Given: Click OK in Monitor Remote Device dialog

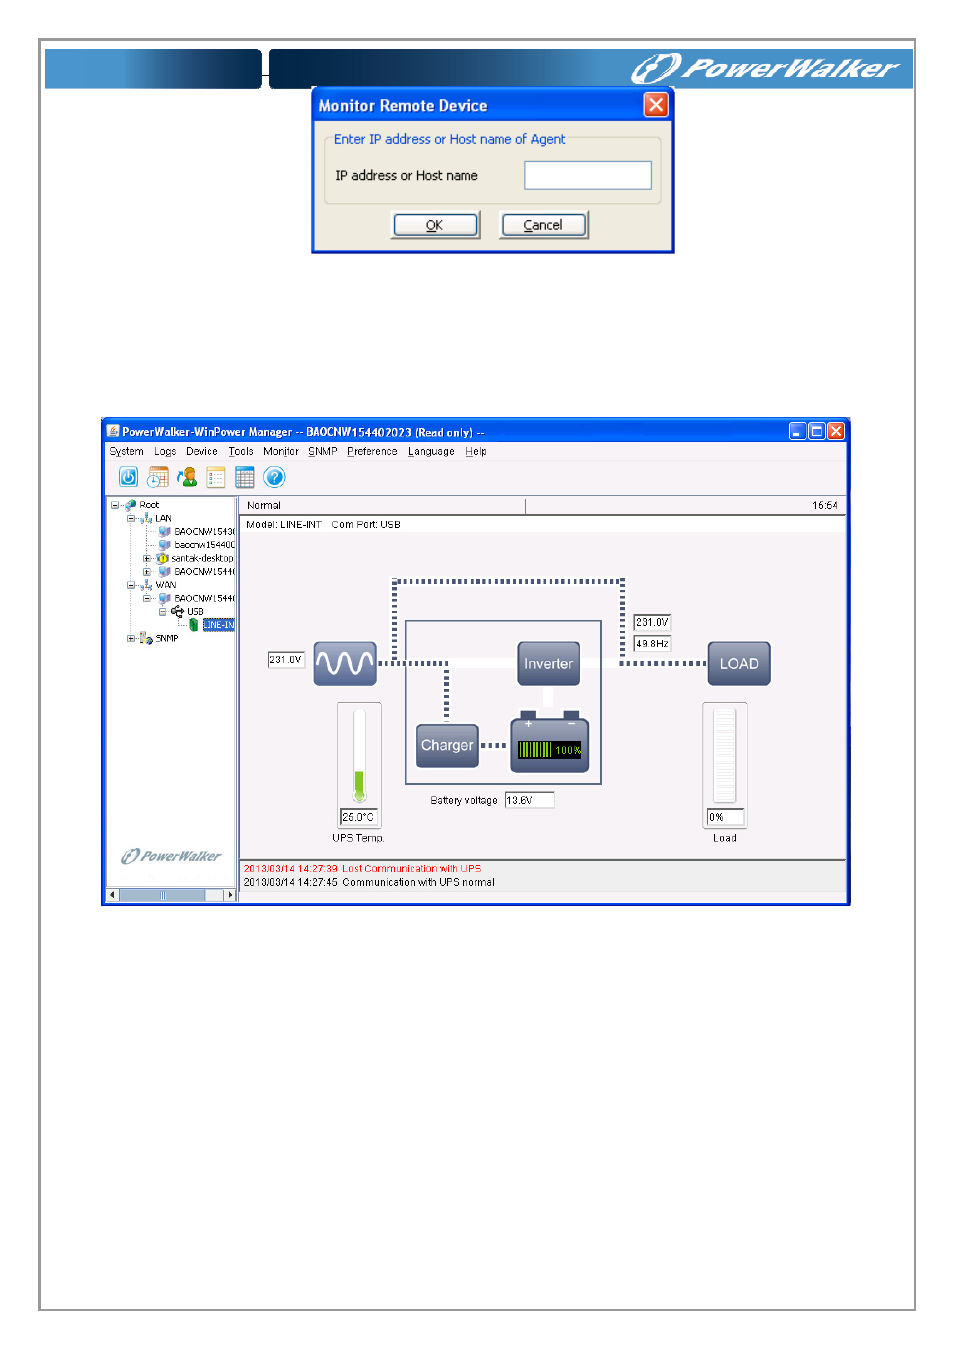Looking at the screenshot, I should (435, 225).
